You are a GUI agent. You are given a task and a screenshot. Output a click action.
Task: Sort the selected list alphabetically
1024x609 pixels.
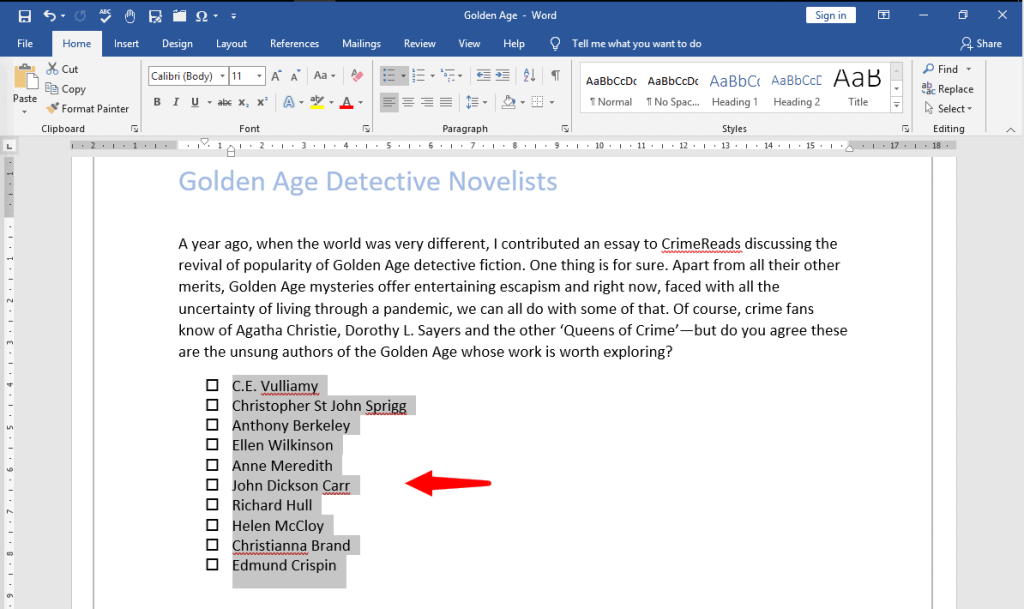click(x=530, y=76)
